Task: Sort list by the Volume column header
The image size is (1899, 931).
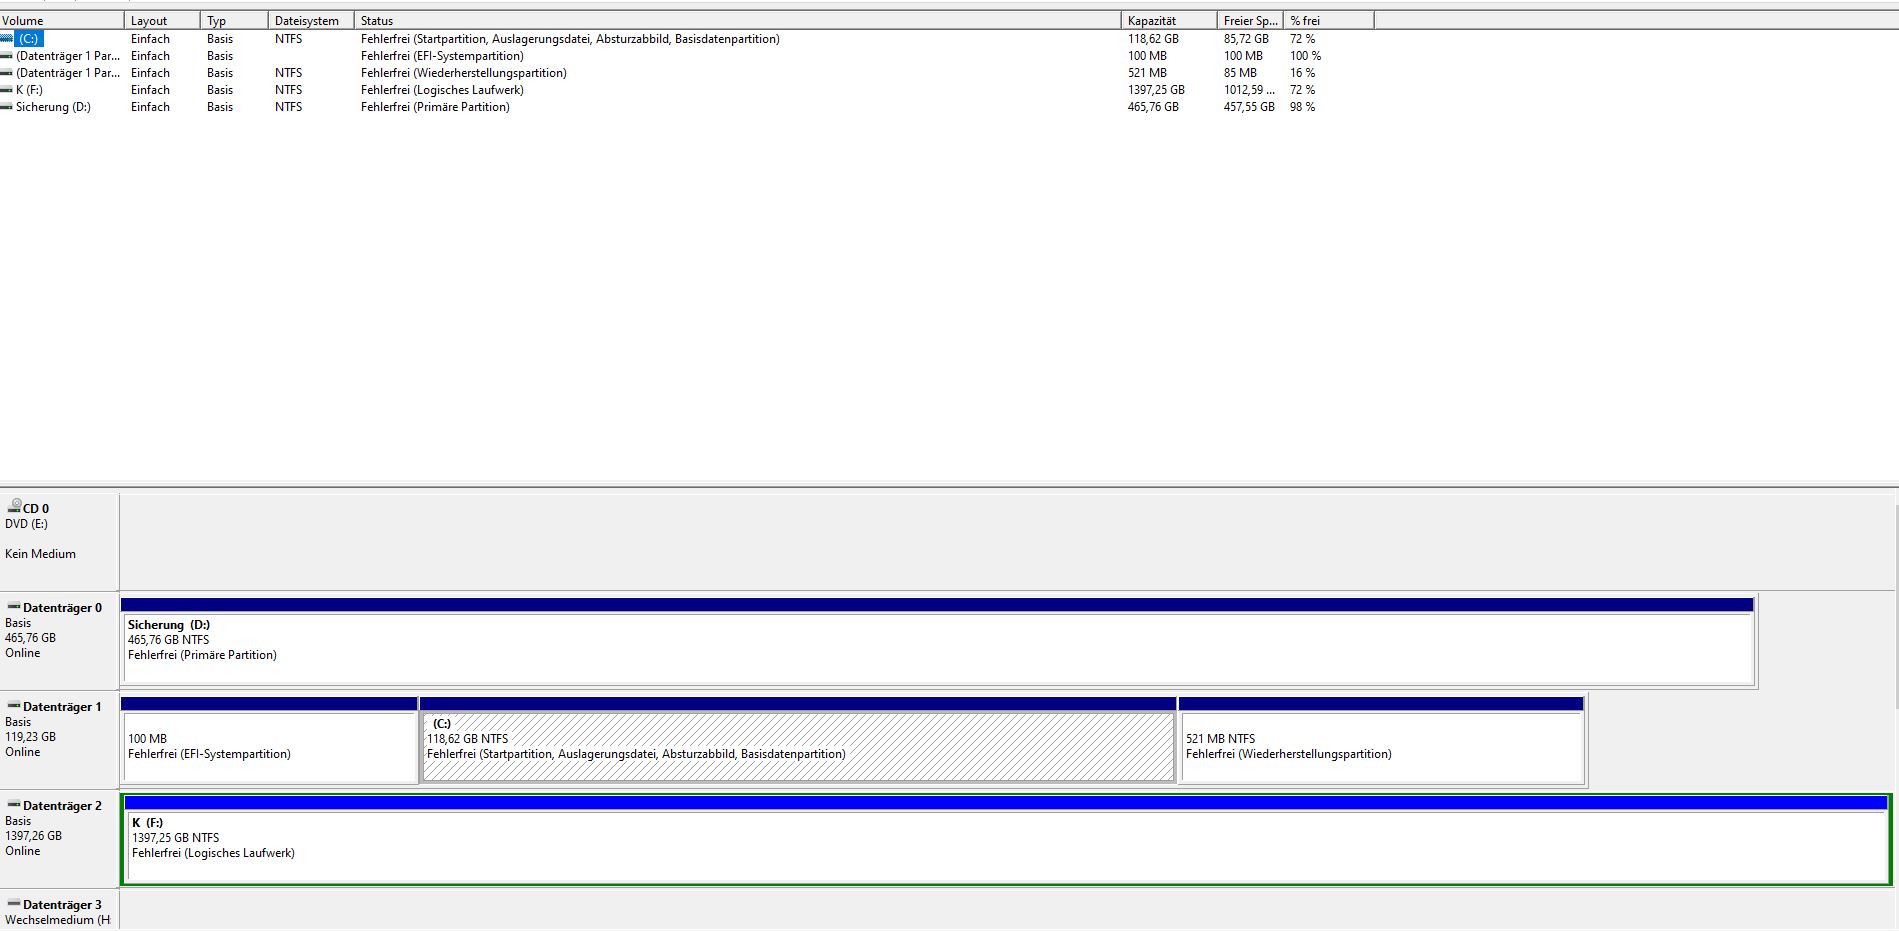Action: point(60,20)
